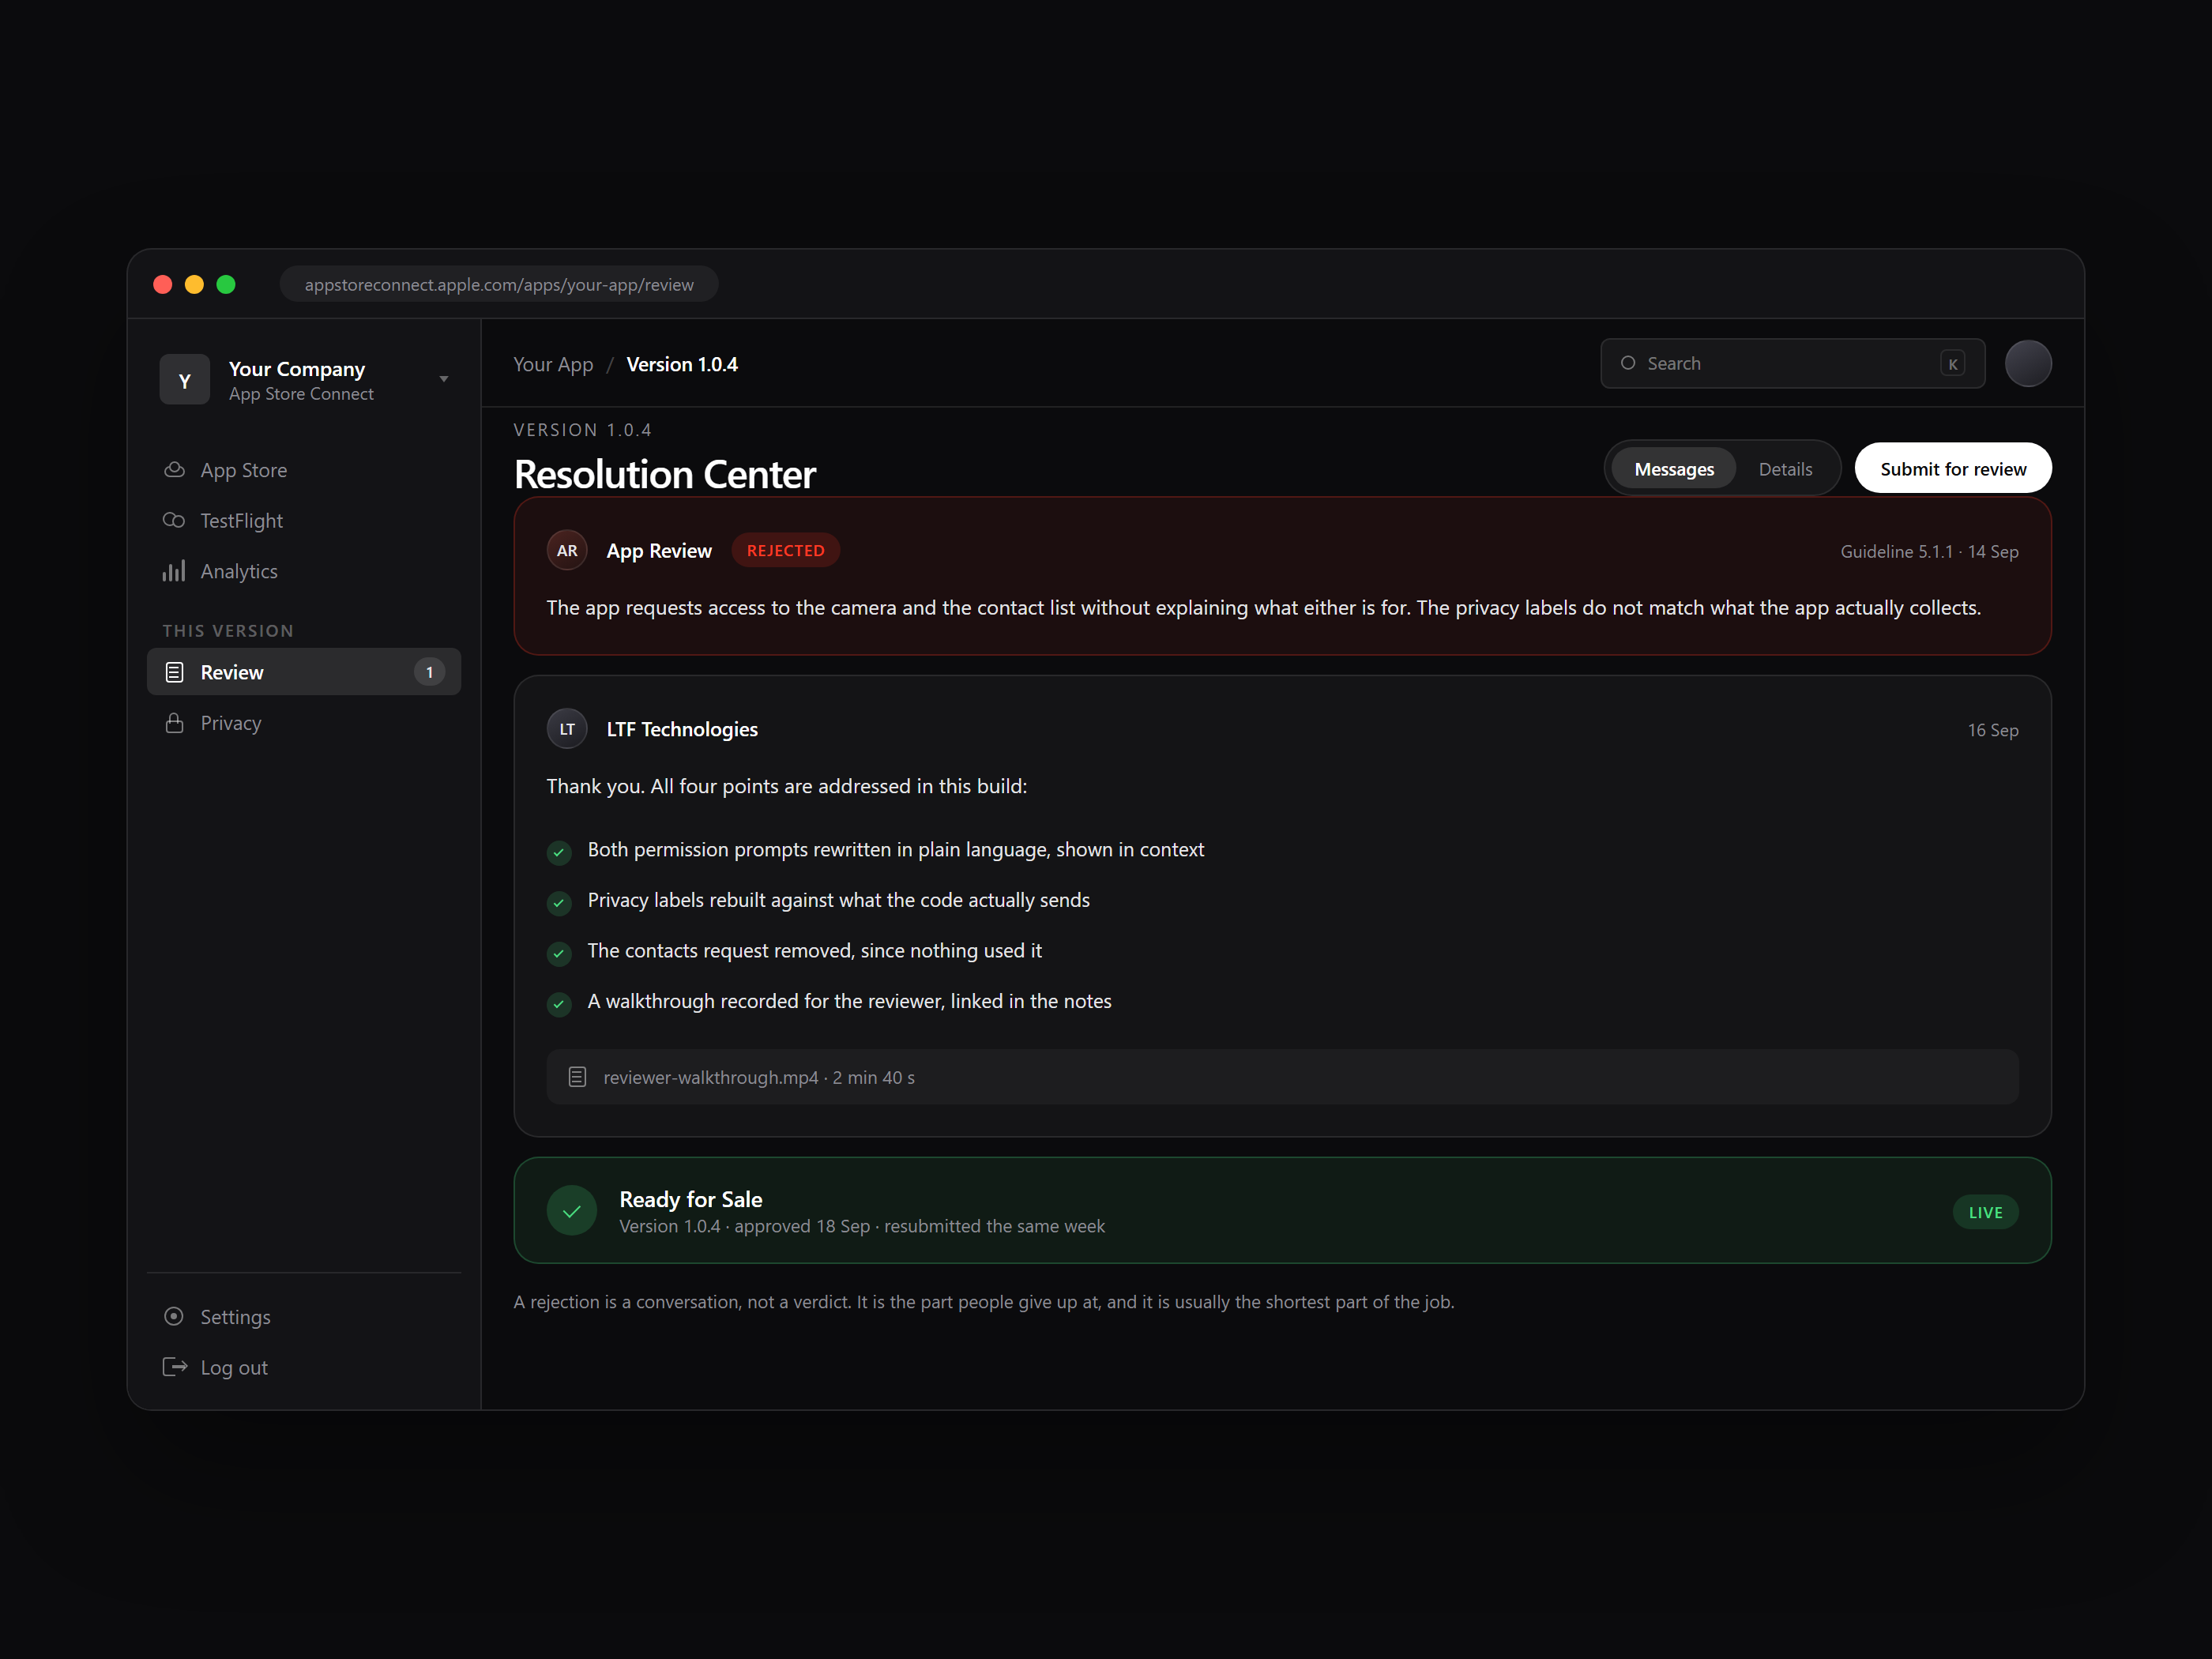Click the file icon of reviewer-walkthrough.mp4
The image size is (2212, 1659).
pos(577,1077)
